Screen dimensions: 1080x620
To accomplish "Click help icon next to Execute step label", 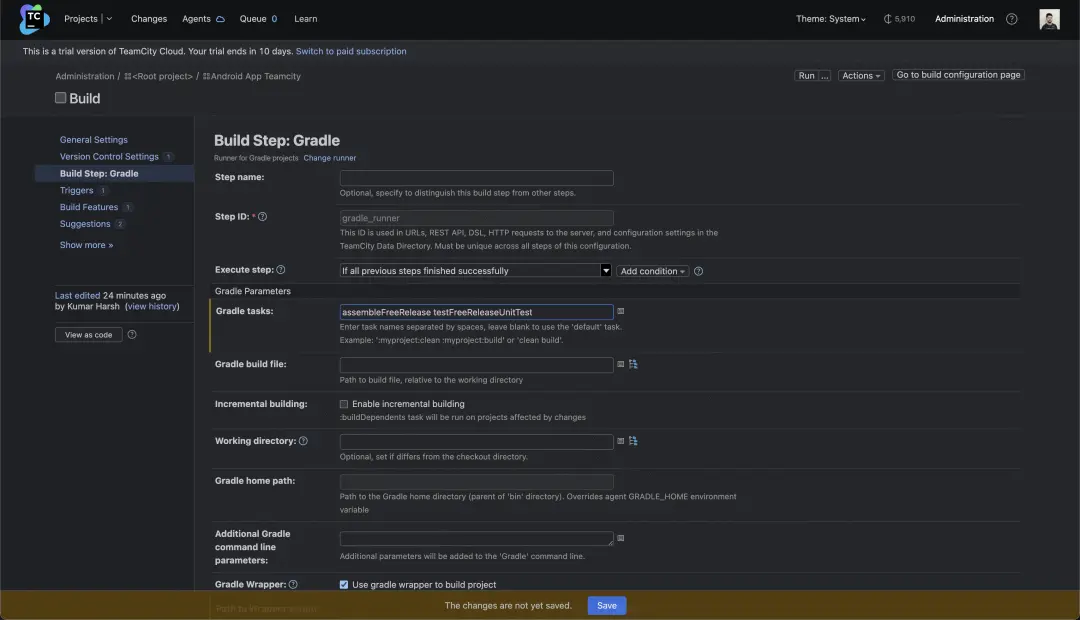I will [x=281, y=270].
